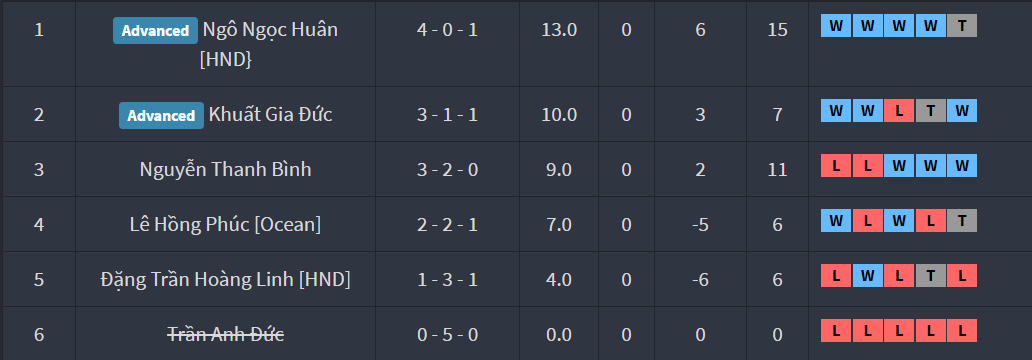Click first red L in Nguyễn Thanh Bình row
1032x360 pixels.
[x=836, y=166]
